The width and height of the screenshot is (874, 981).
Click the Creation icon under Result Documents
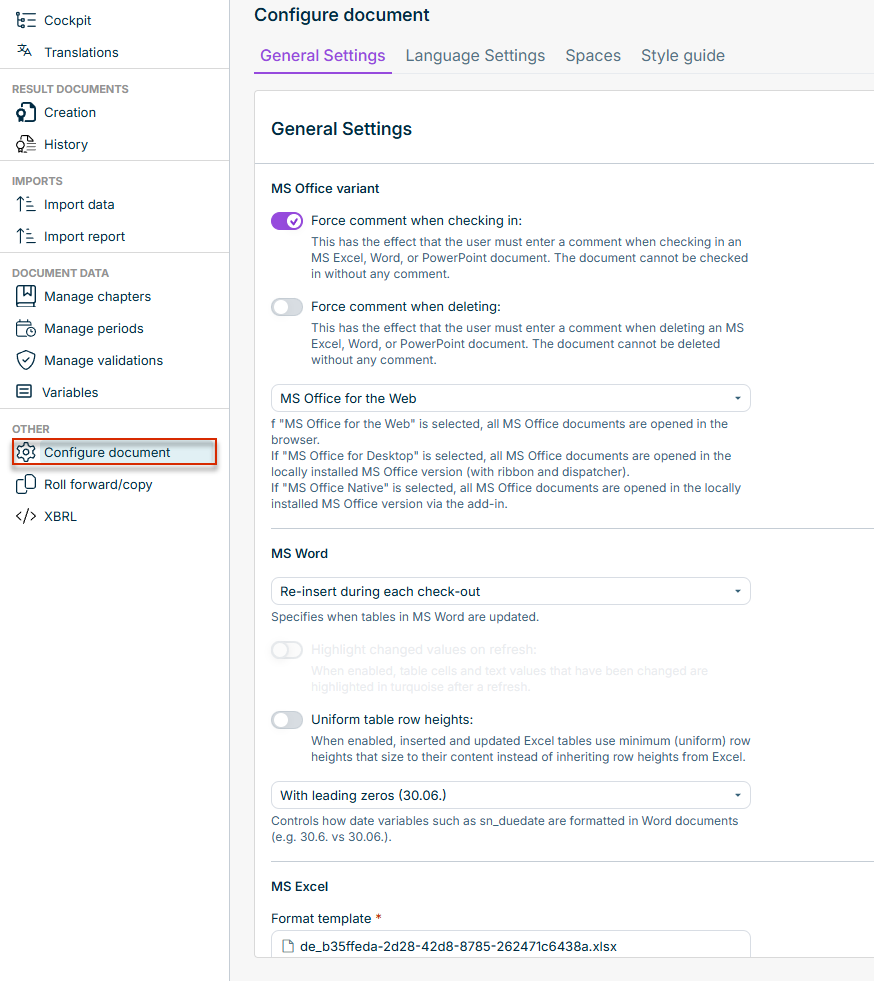click(26, 113)
